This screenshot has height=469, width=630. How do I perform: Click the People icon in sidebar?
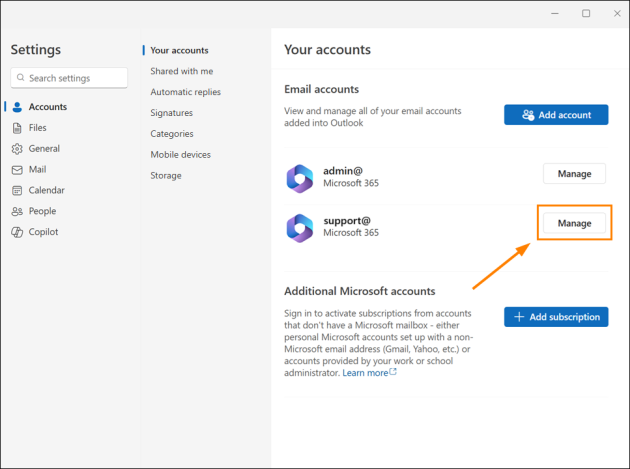[x=17, y=211]
